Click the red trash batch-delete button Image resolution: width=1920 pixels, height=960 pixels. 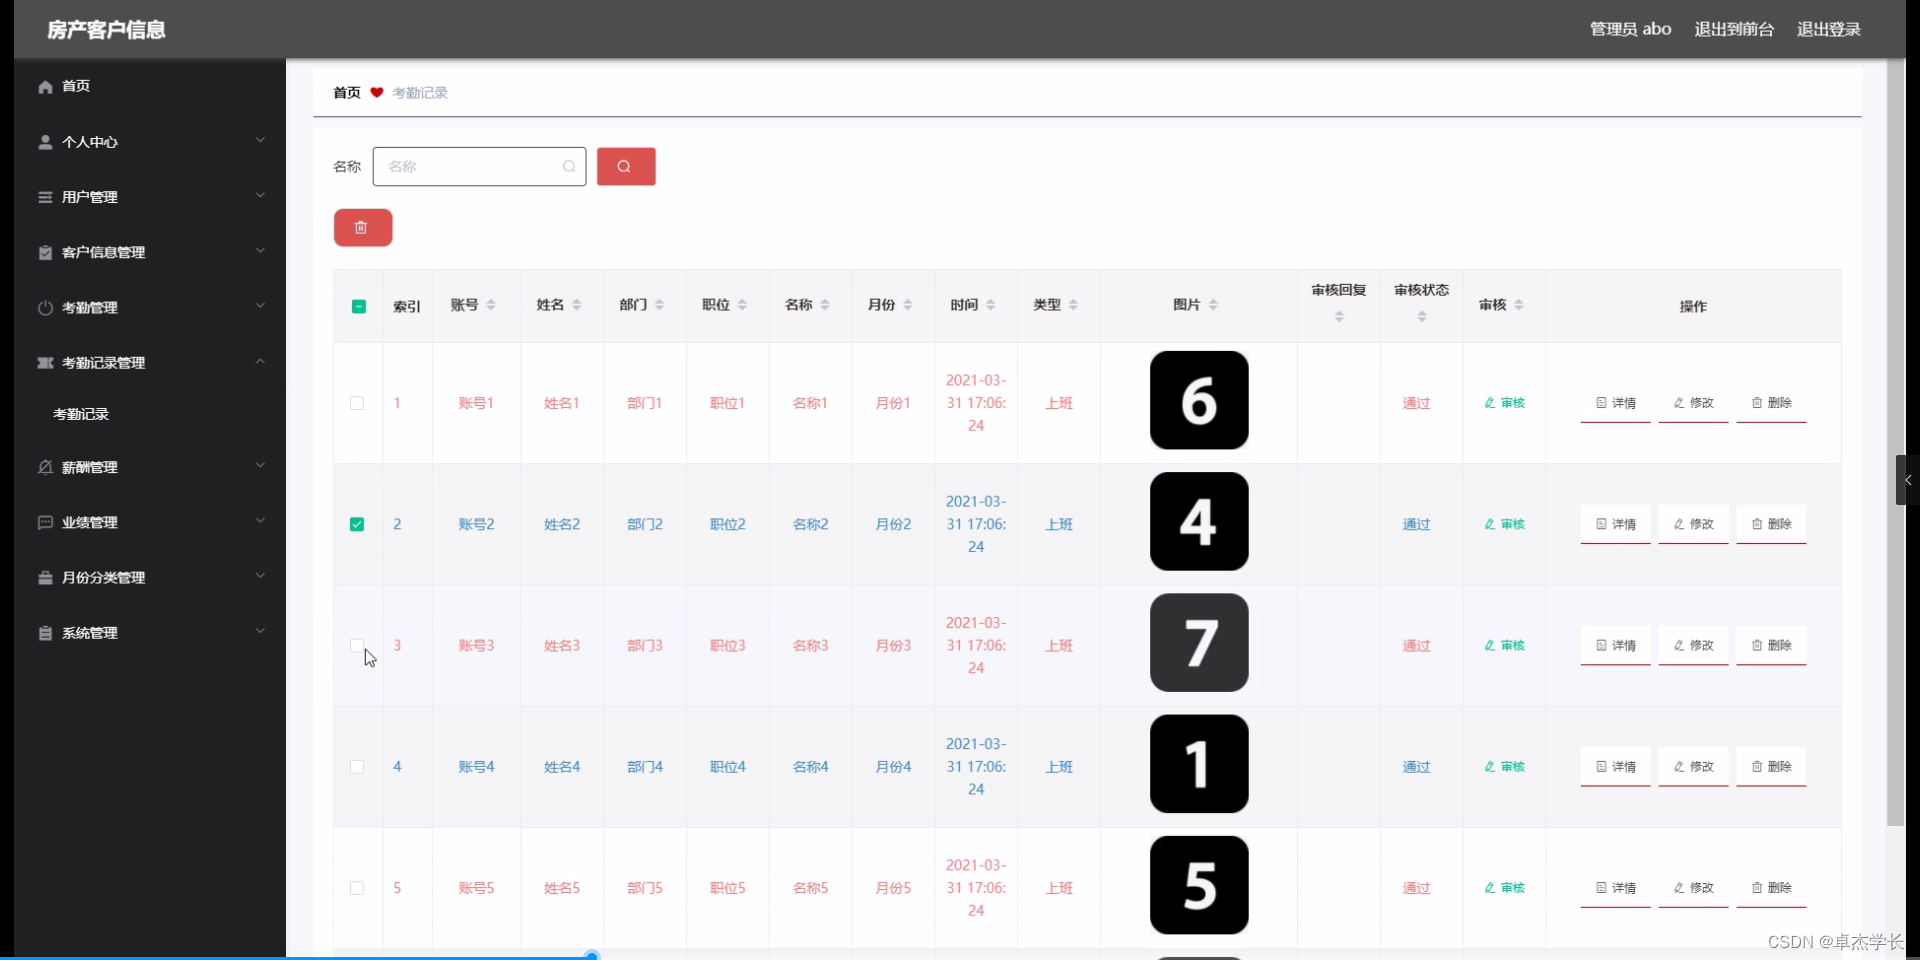pyautogui.click(x=363, y=228)
